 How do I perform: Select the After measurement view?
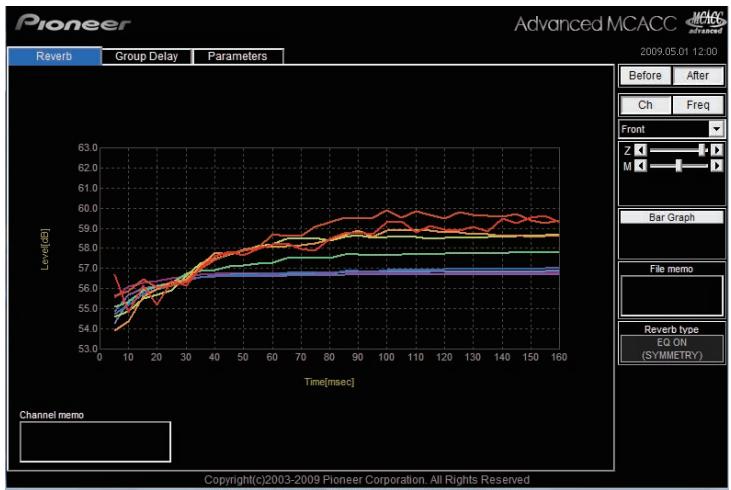point(698,76)
